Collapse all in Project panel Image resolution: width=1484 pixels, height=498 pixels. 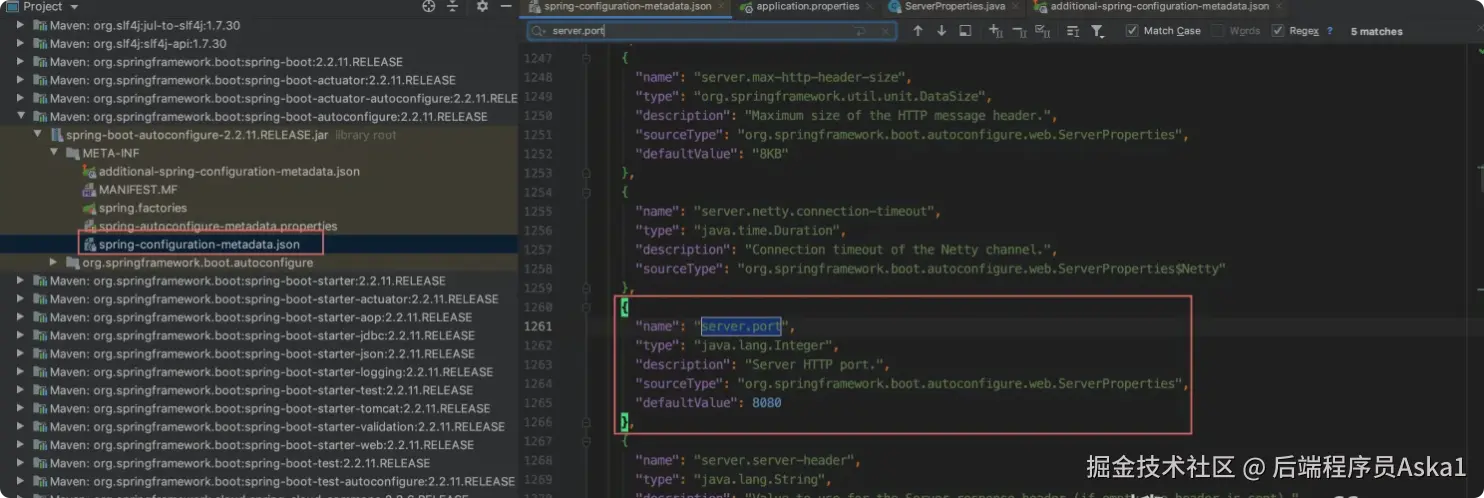point(455,6)
